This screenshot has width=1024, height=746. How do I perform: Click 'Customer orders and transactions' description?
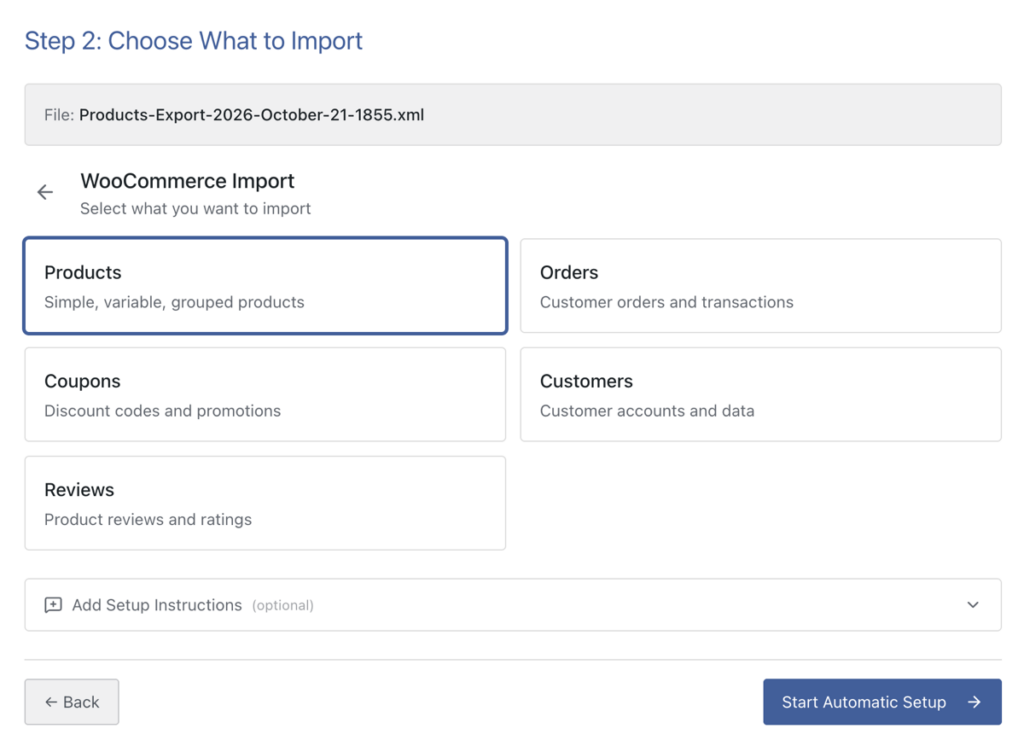pos(667,302)
